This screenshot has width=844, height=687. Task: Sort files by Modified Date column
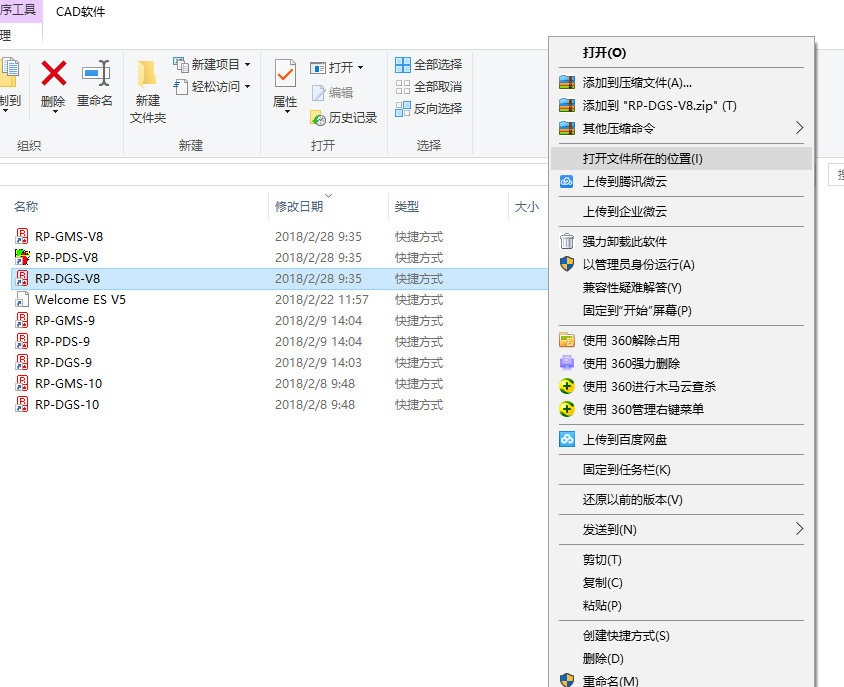click(x=299, y=207)
